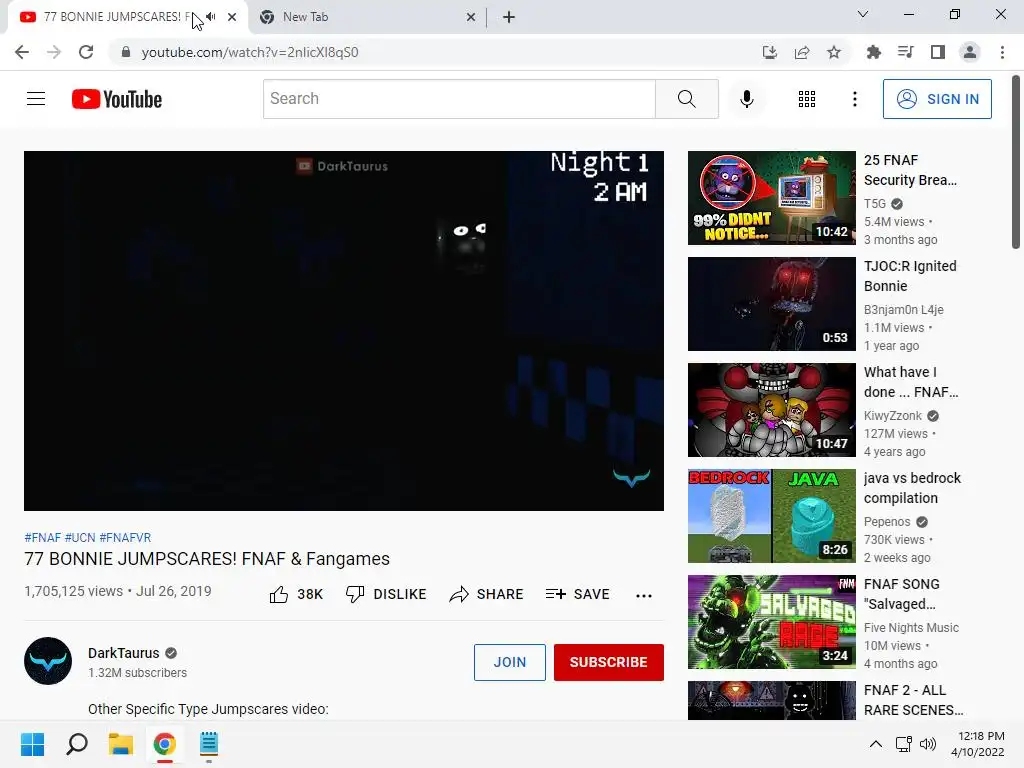Open java vs bedrock compilation thumbnail
This screenshot has height=768, width=1024.
pos(771,516)
